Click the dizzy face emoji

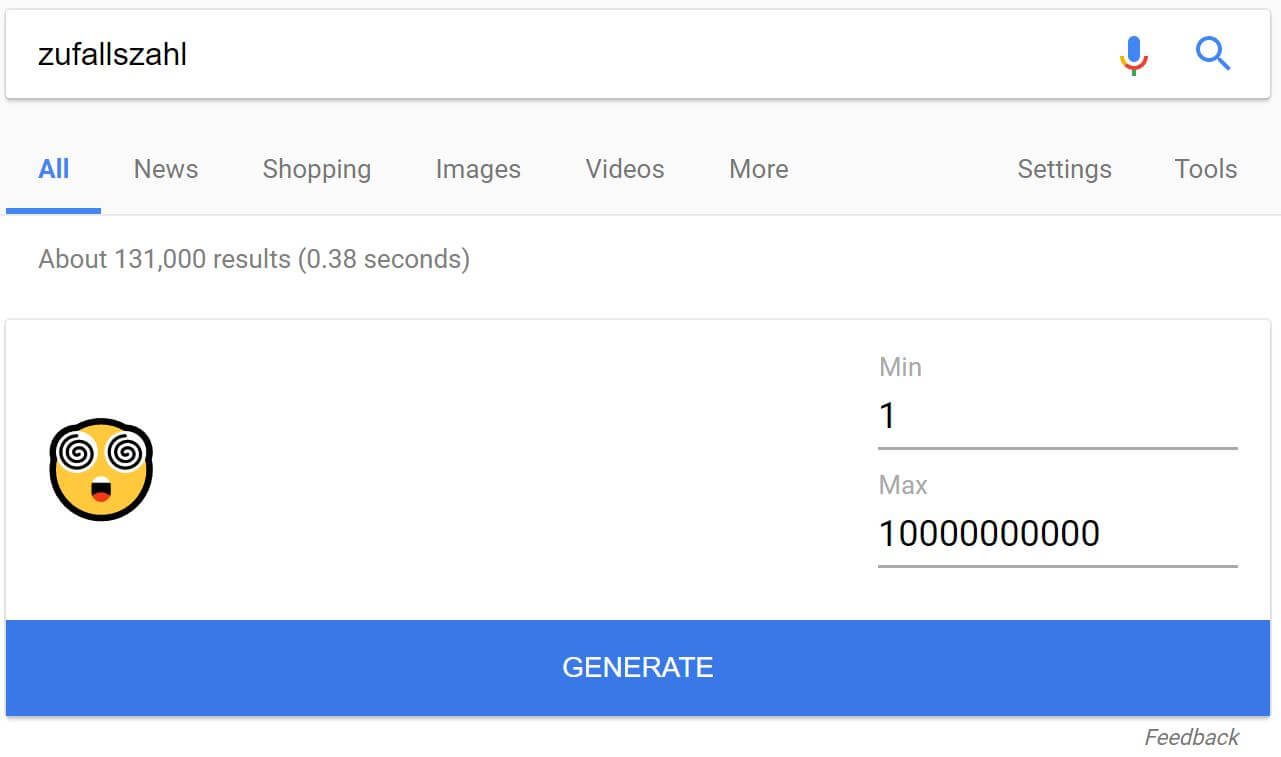[100, 469]
